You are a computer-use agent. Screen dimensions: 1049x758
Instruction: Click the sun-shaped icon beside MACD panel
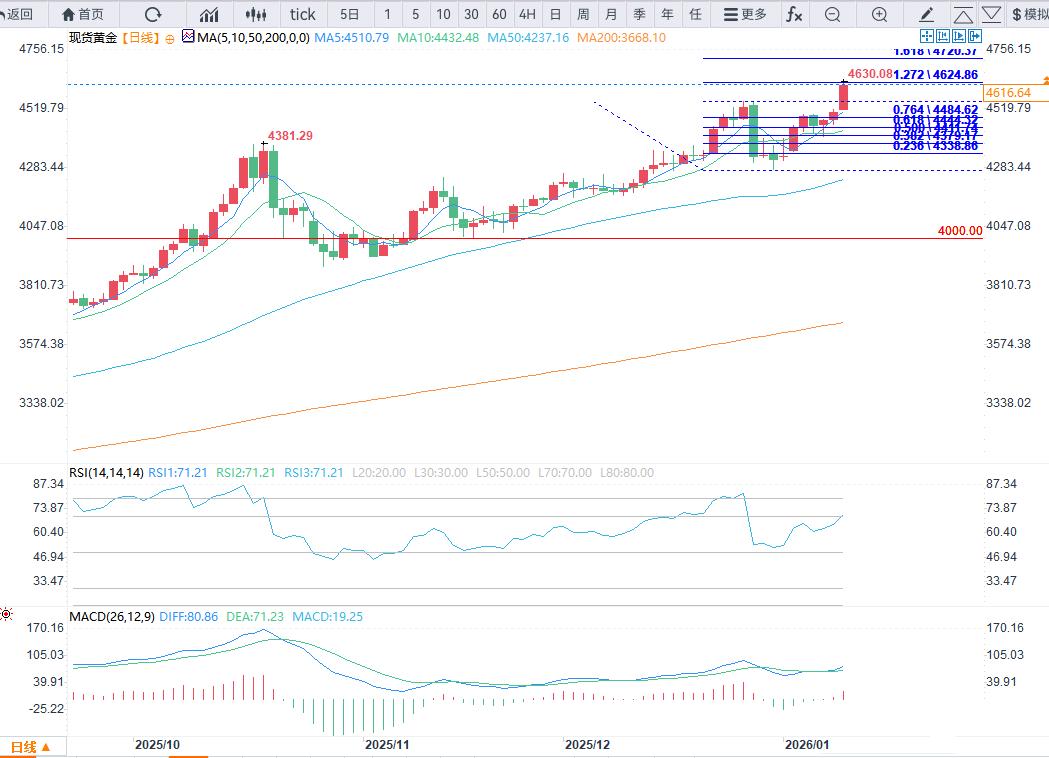[6, 614]
